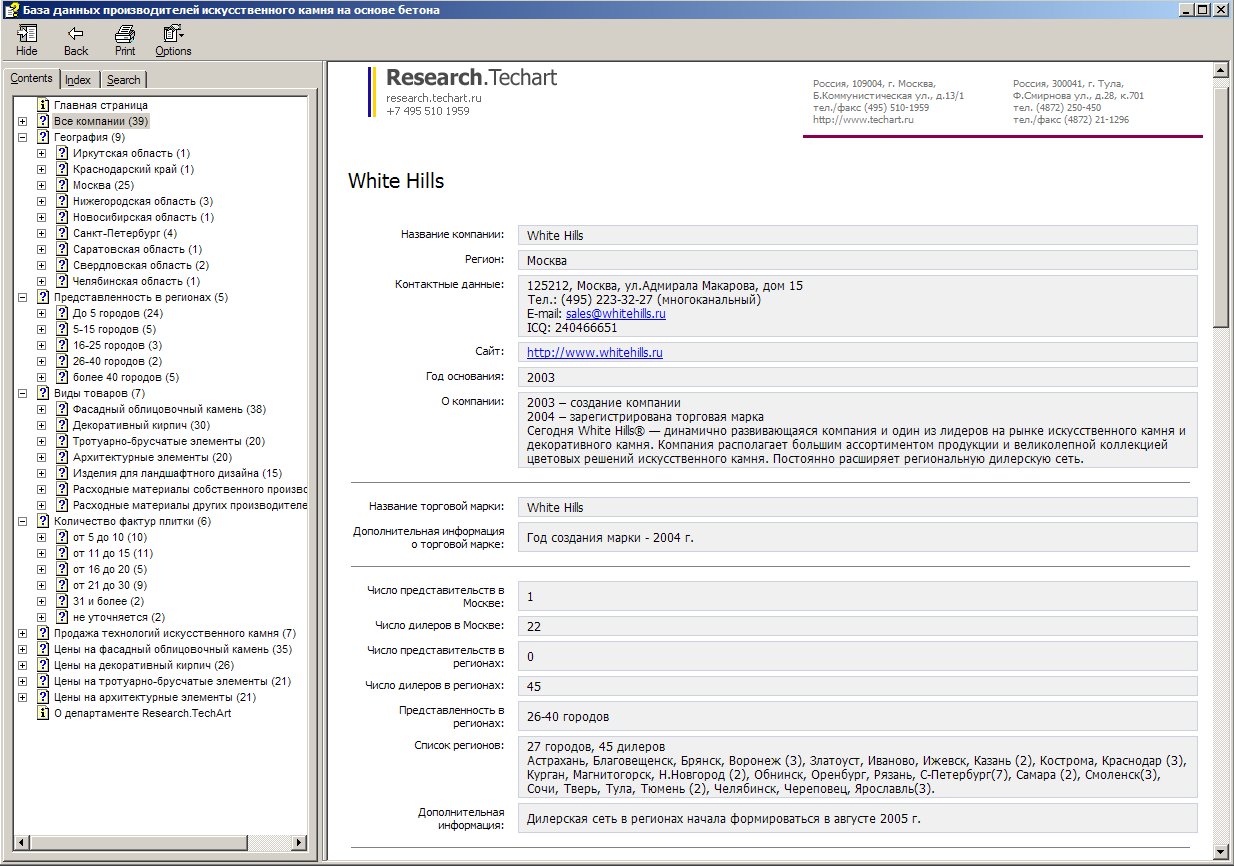Click the topic icon beside Санкт-Петербург (4)
Viewport: 1234px width, 866px height.
tap(62, 233)
